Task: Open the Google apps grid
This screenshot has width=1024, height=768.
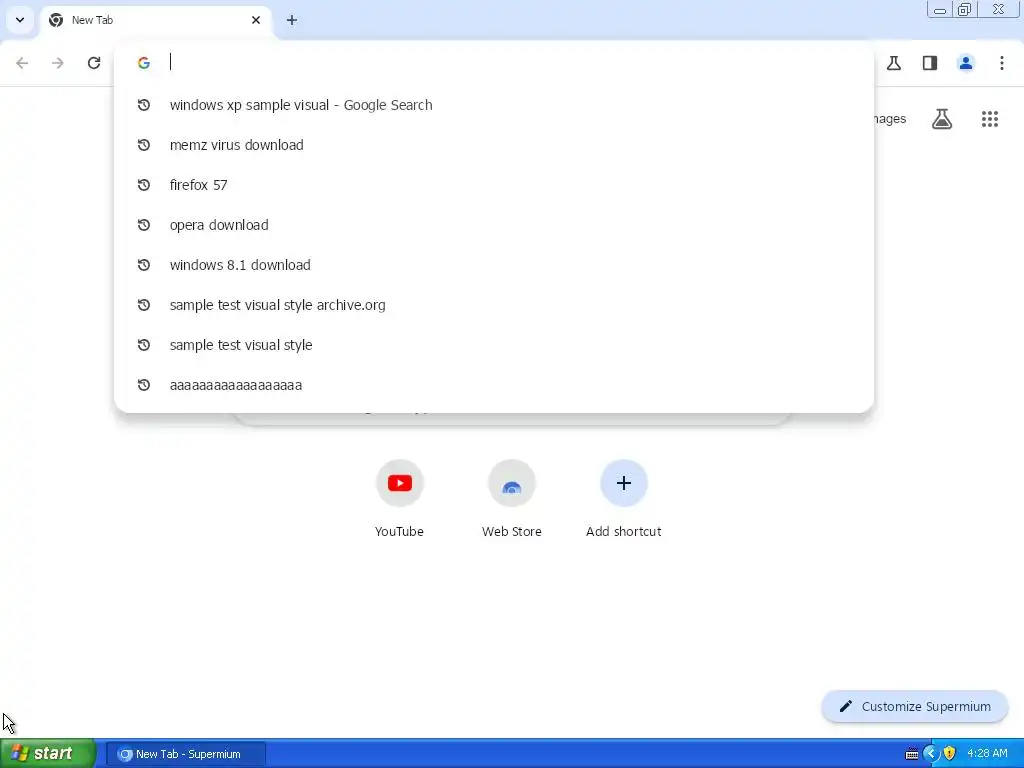Action: pos(990,119)
